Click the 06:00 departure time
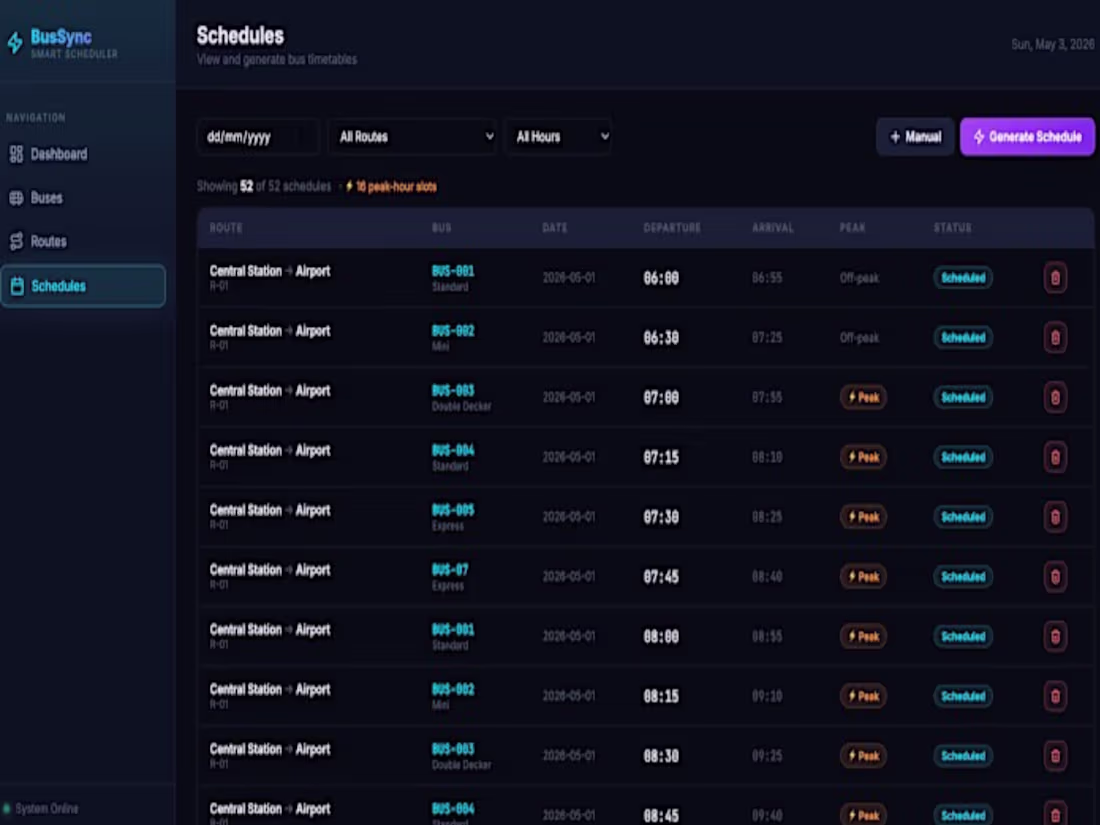The image size is (1100, 825). point(661,278)
